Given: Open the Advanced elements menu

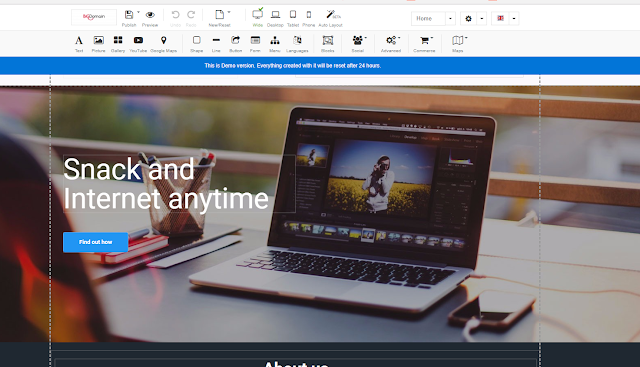Looking at the screenshot, I should click(x=391, y=40).
